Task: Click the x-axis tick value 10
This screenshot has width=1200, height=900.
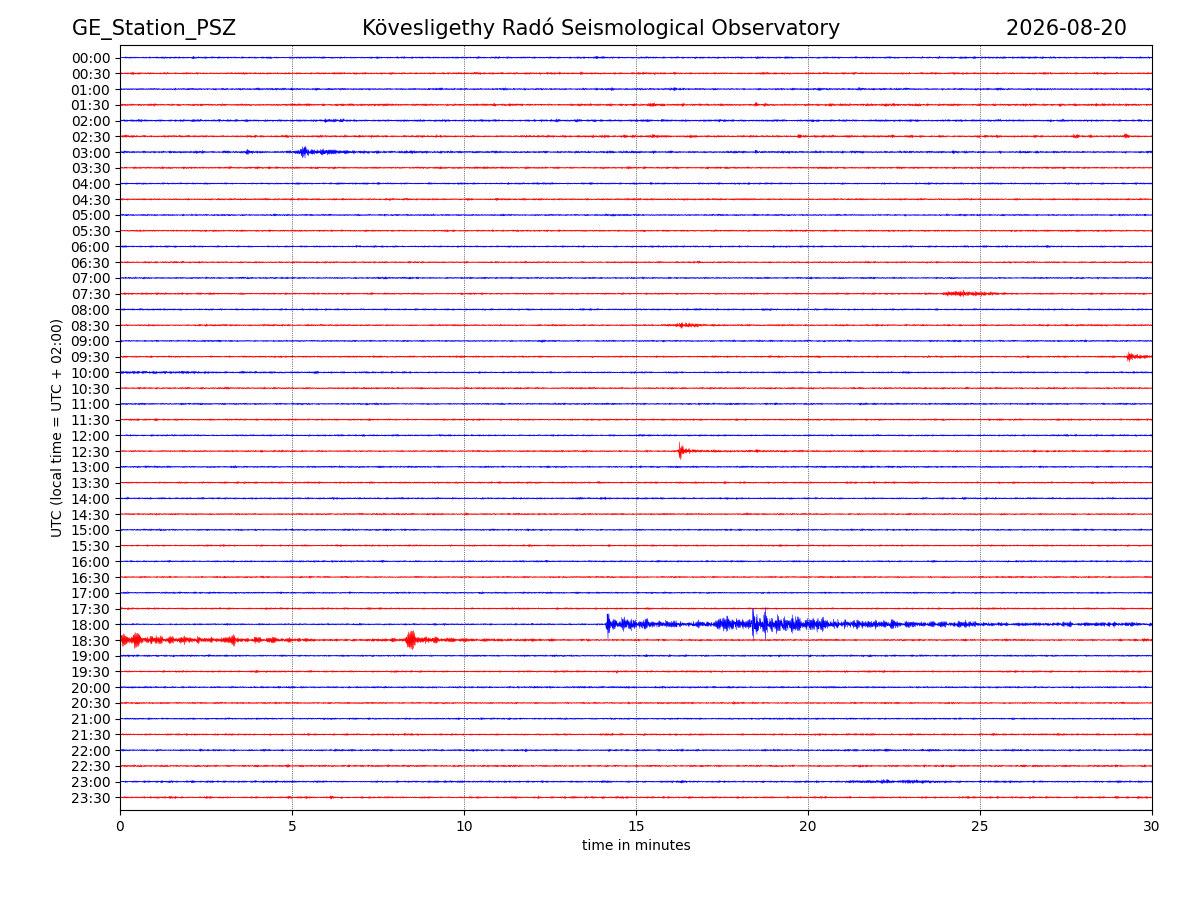Action: 464,826
